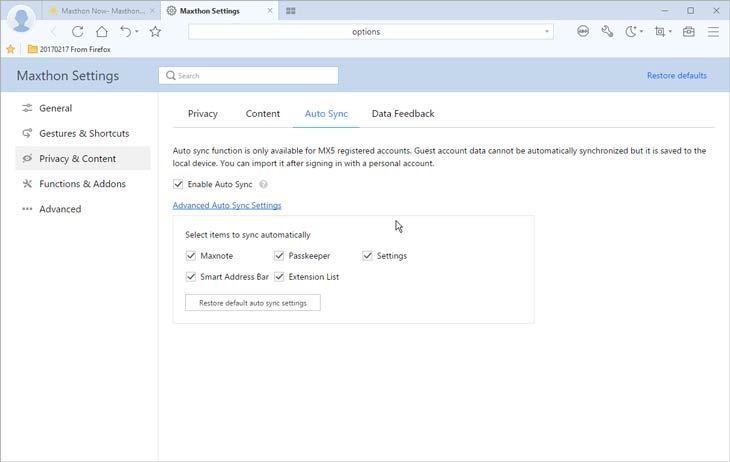Switch to the Privacy tab
730x462 pixels.
point(203,114)
